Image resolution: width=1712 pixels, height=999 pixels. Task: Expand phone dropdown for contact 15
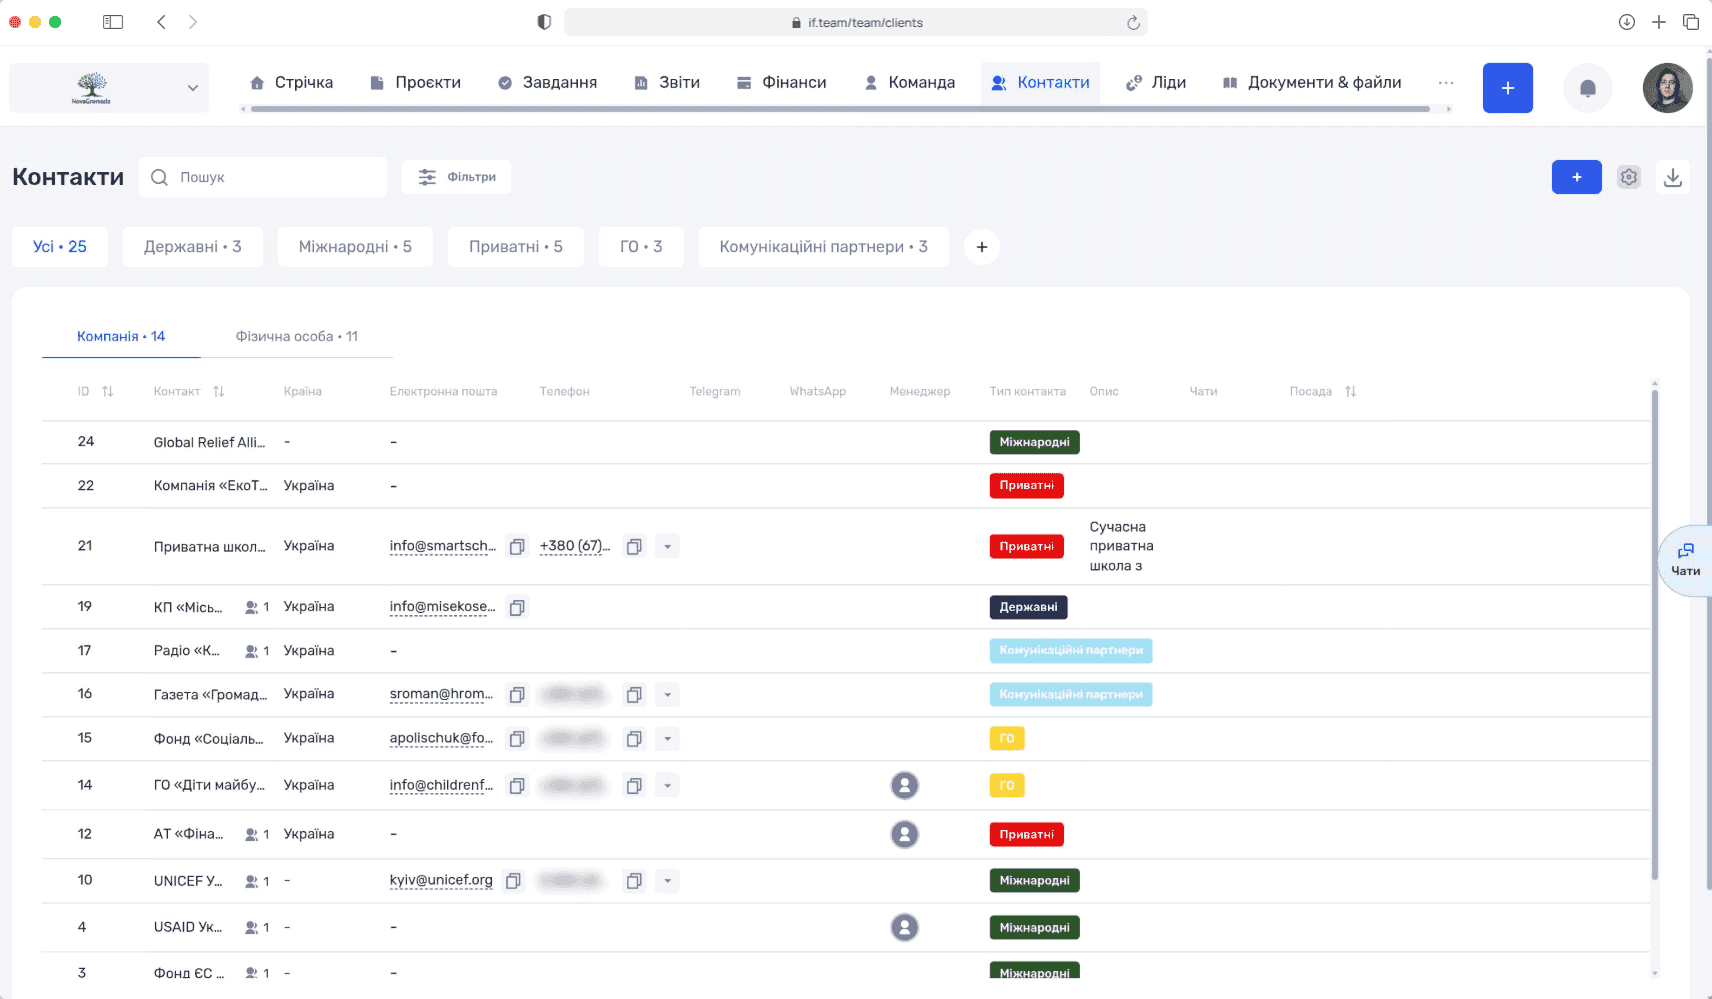pyautogui.click(x=667, y=739)
